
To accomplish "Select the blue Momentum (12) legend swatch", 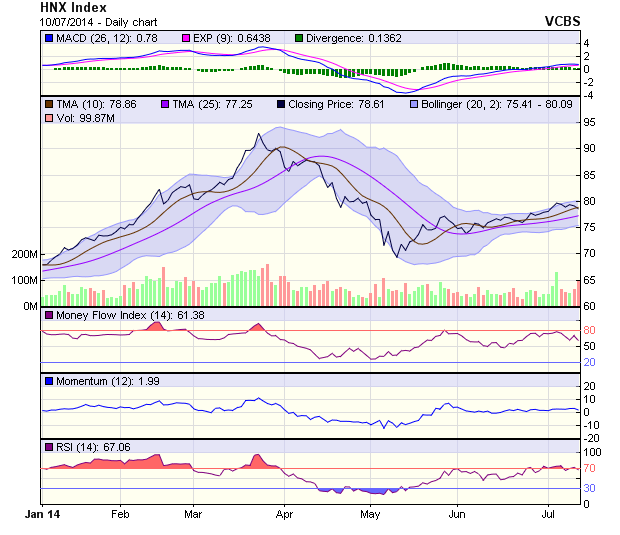I will pyautogui.click(x=49, y=382).
